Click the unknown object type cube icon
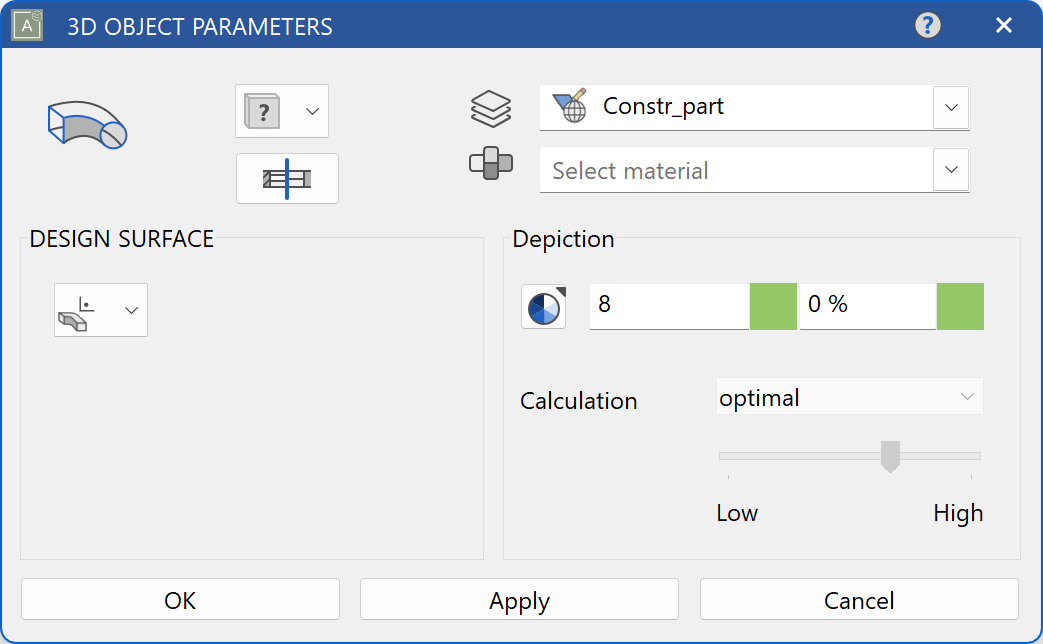Image resolution: width=1043 pixels, height=644 pixels. (263, 111)
